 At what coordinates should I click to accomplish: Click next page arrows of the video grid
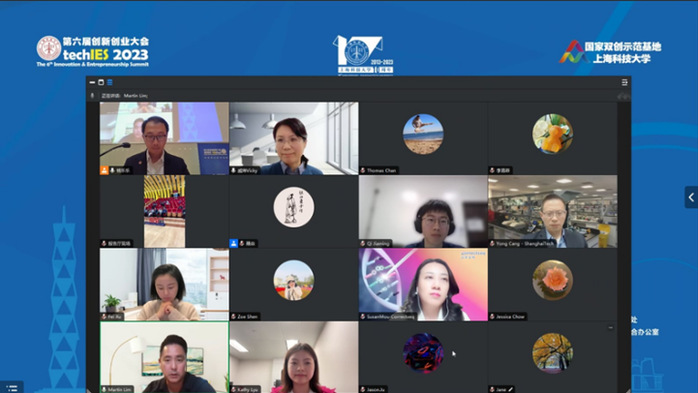(624, 97)
